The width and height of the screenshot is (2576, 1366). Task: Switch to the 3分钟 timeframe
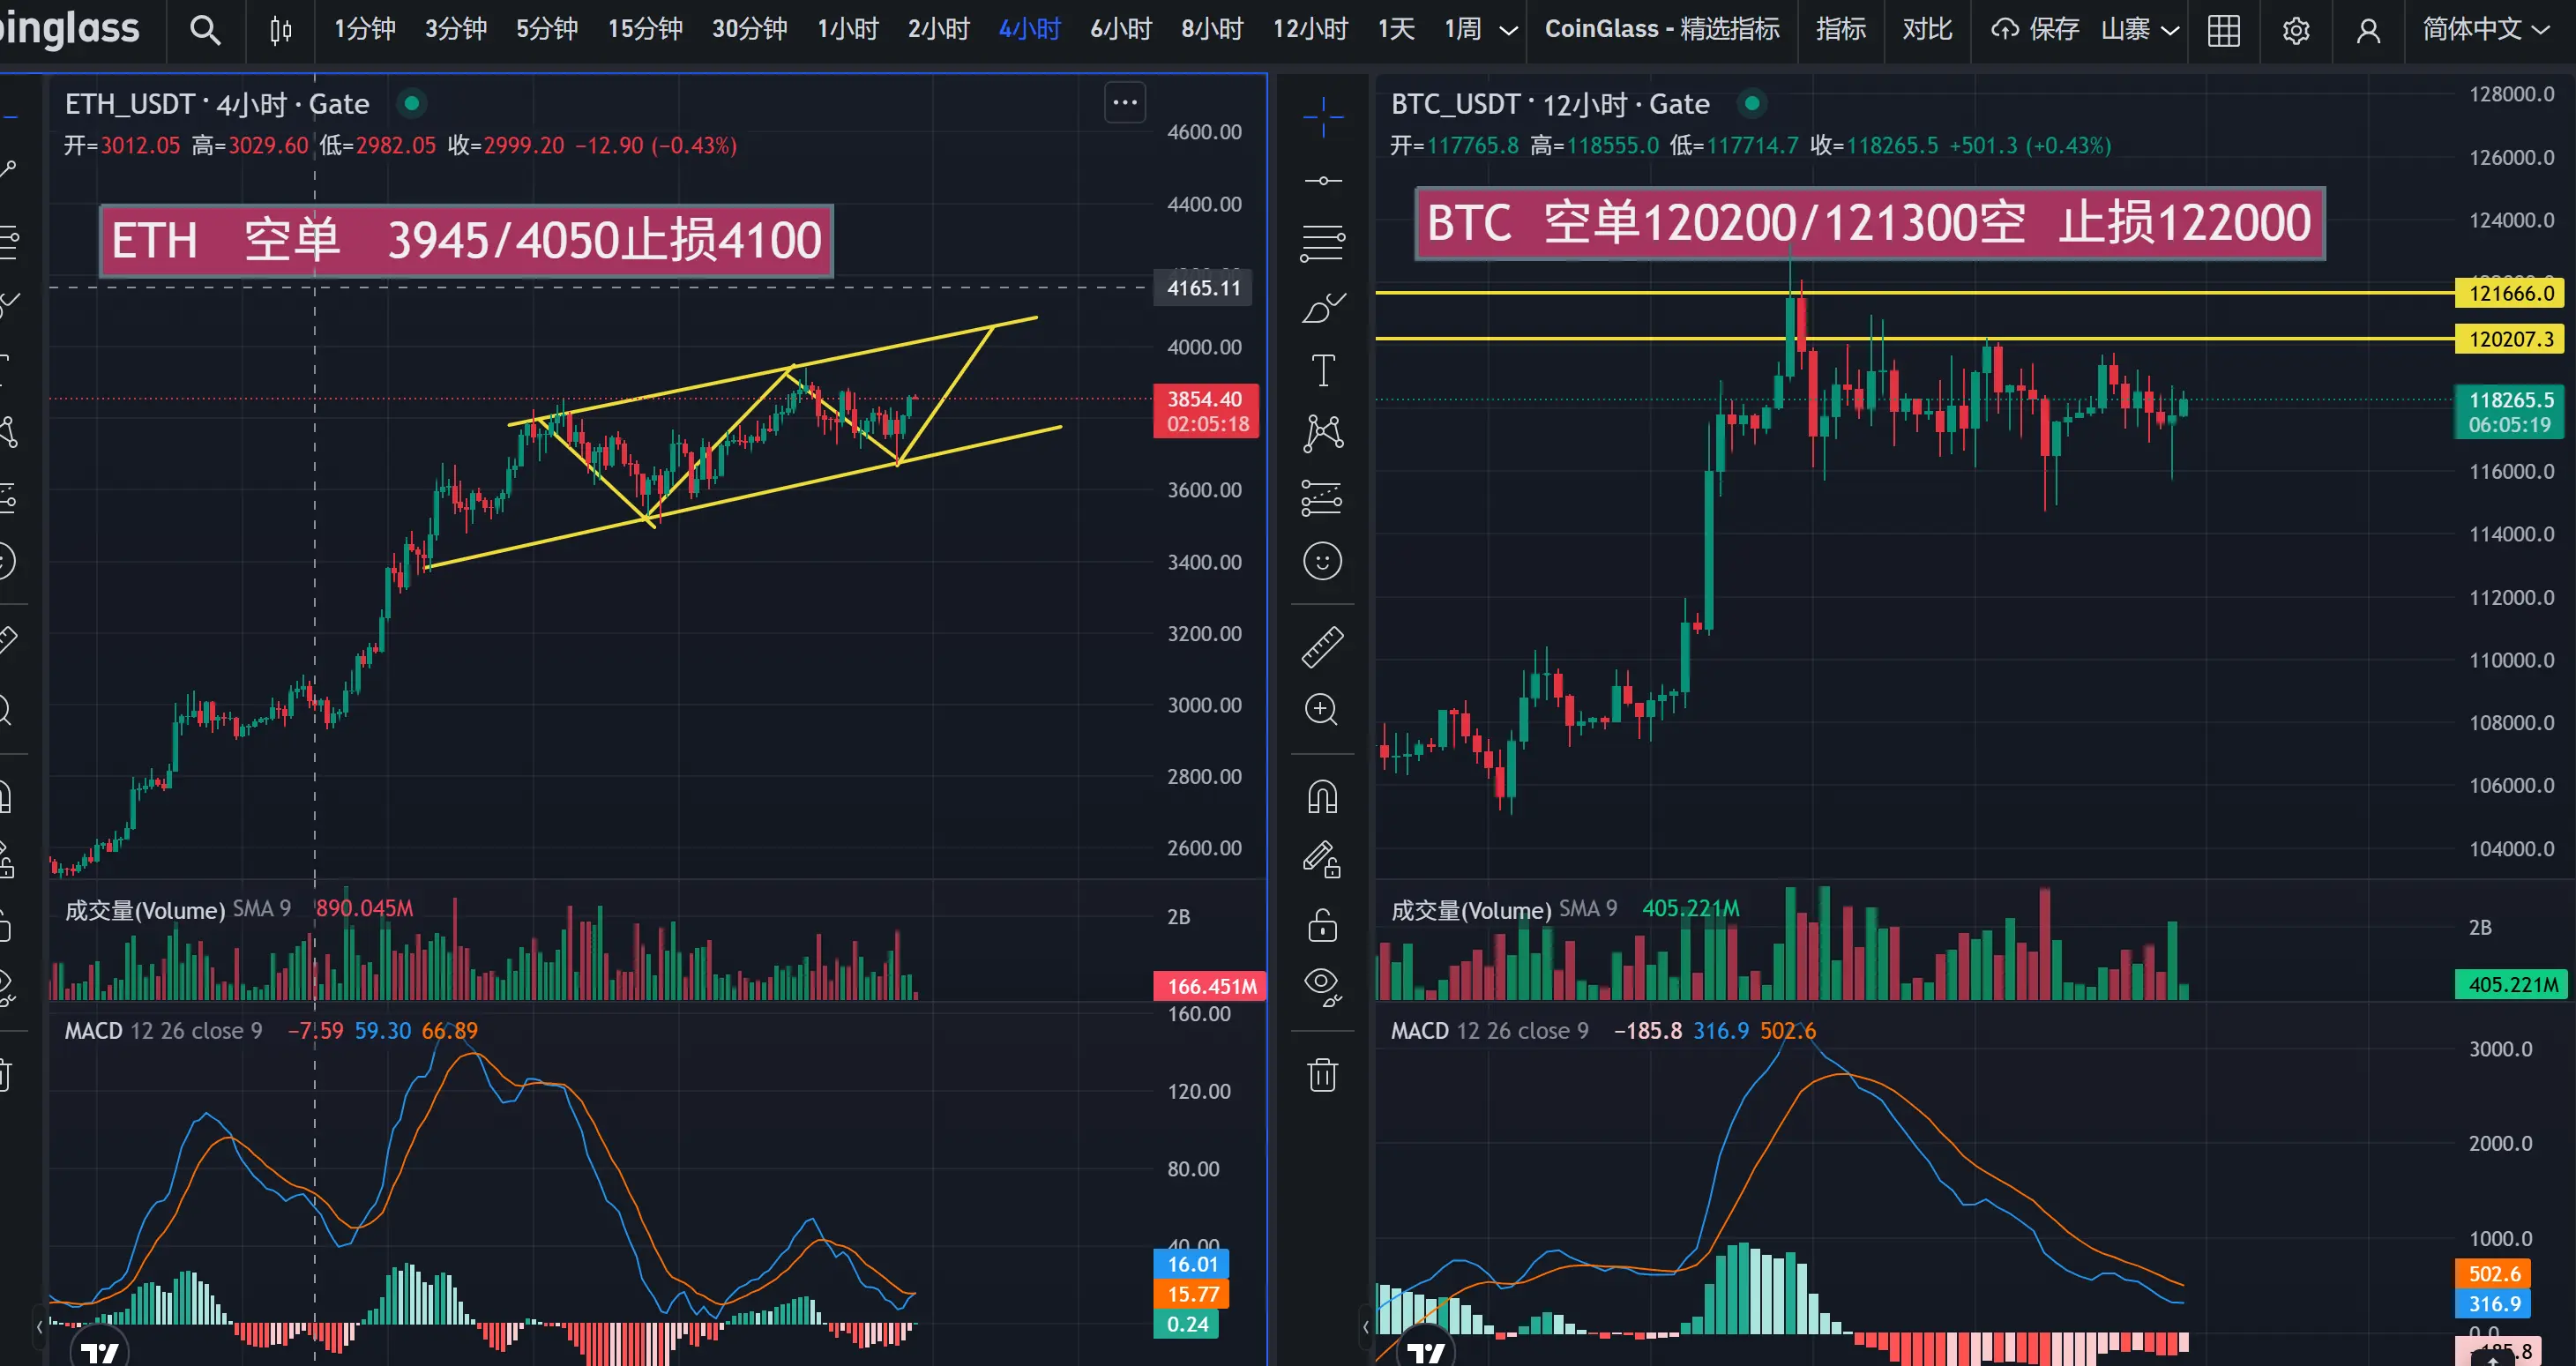(456, 29)
